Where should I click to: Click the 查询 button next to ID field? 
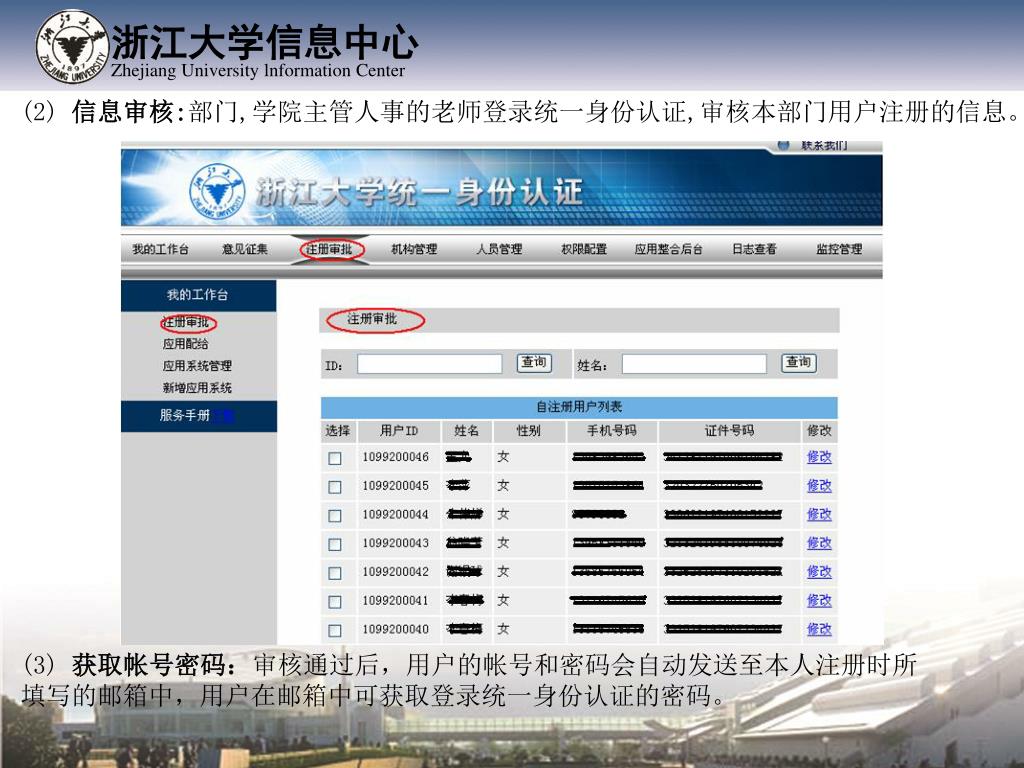[534, 362]
